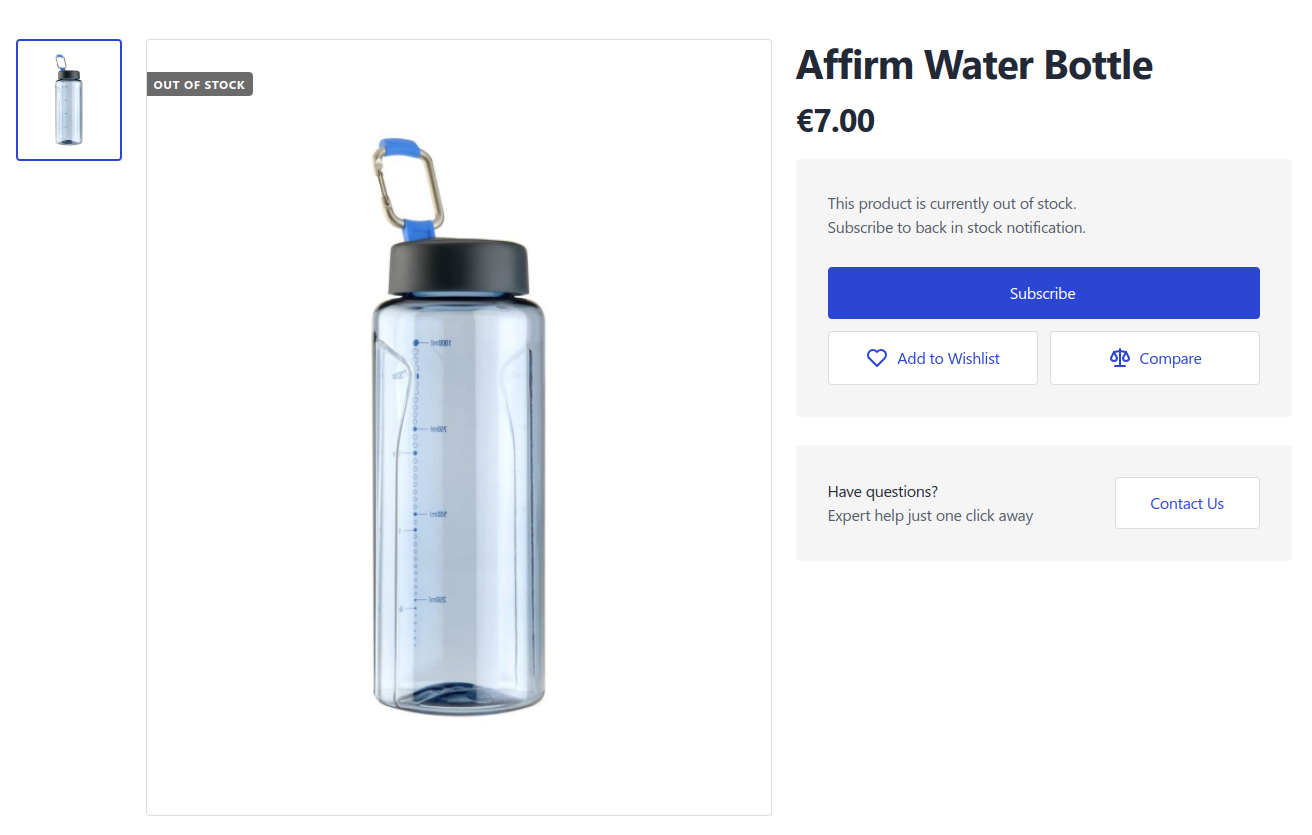Viewport: 1312px width, 835px height.
Task: Click the heart icon inside Add to Wishlist
Action: (x=877, y=357)
